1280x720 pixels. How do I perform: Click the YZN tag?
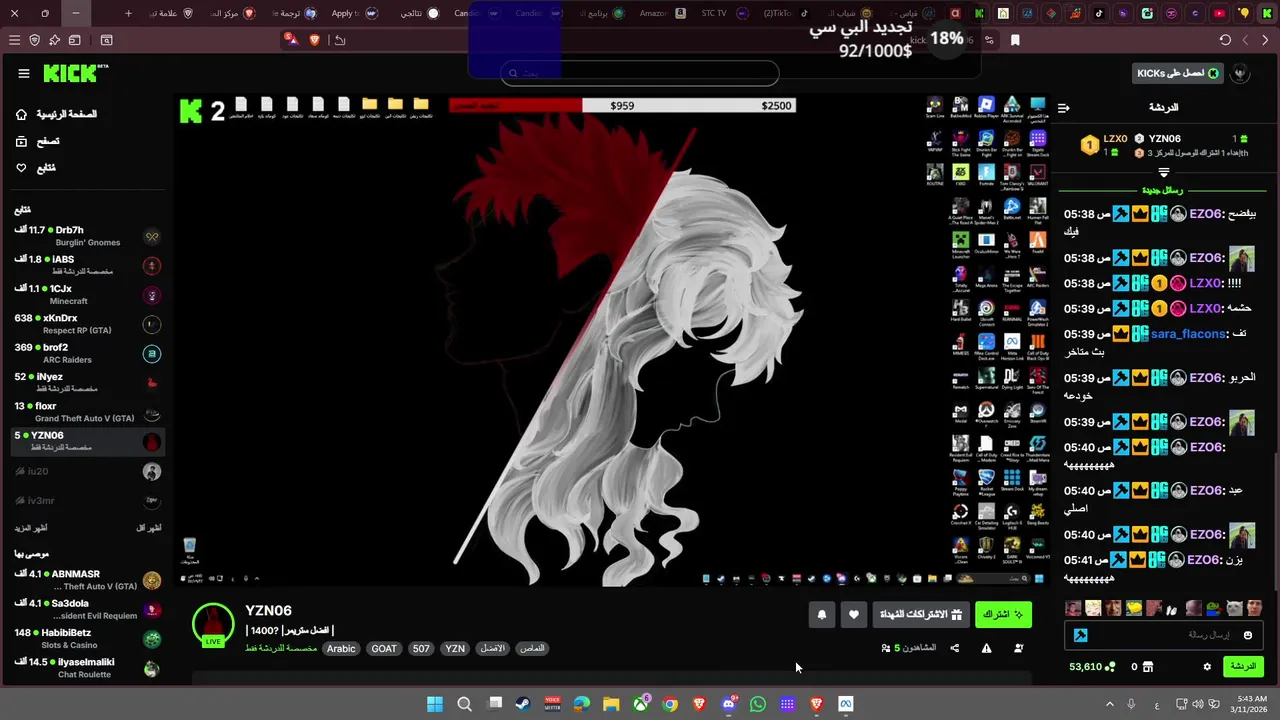coord(455,648)
